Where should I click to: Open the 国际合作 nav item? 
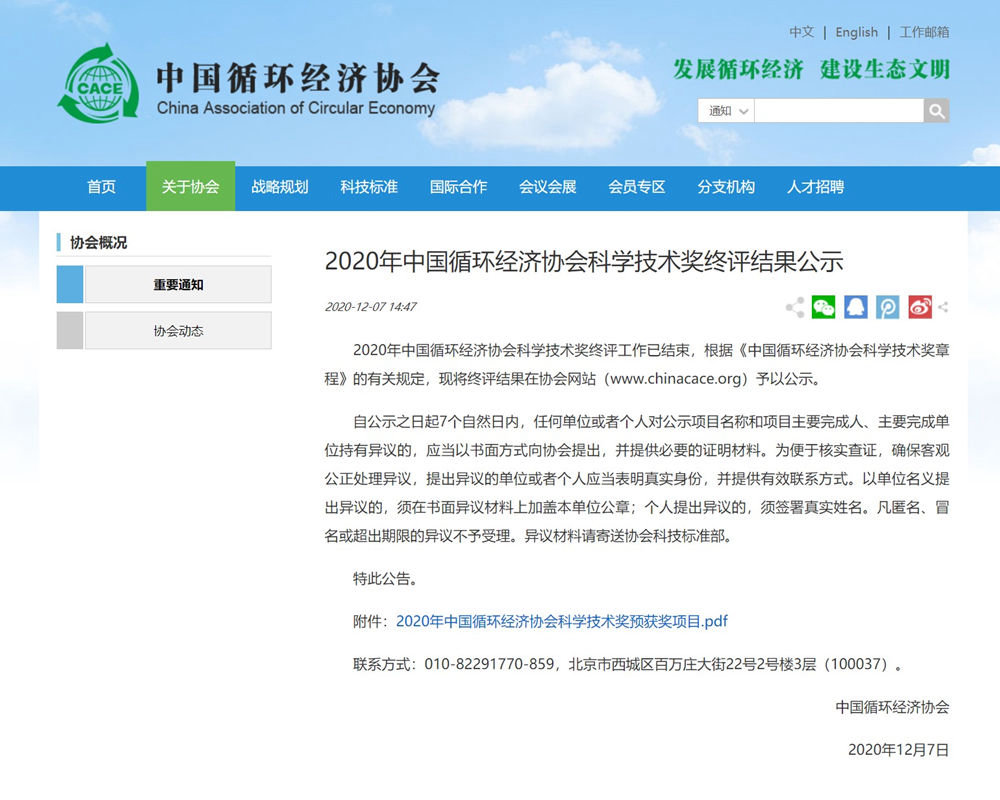[x=459, y=187]
